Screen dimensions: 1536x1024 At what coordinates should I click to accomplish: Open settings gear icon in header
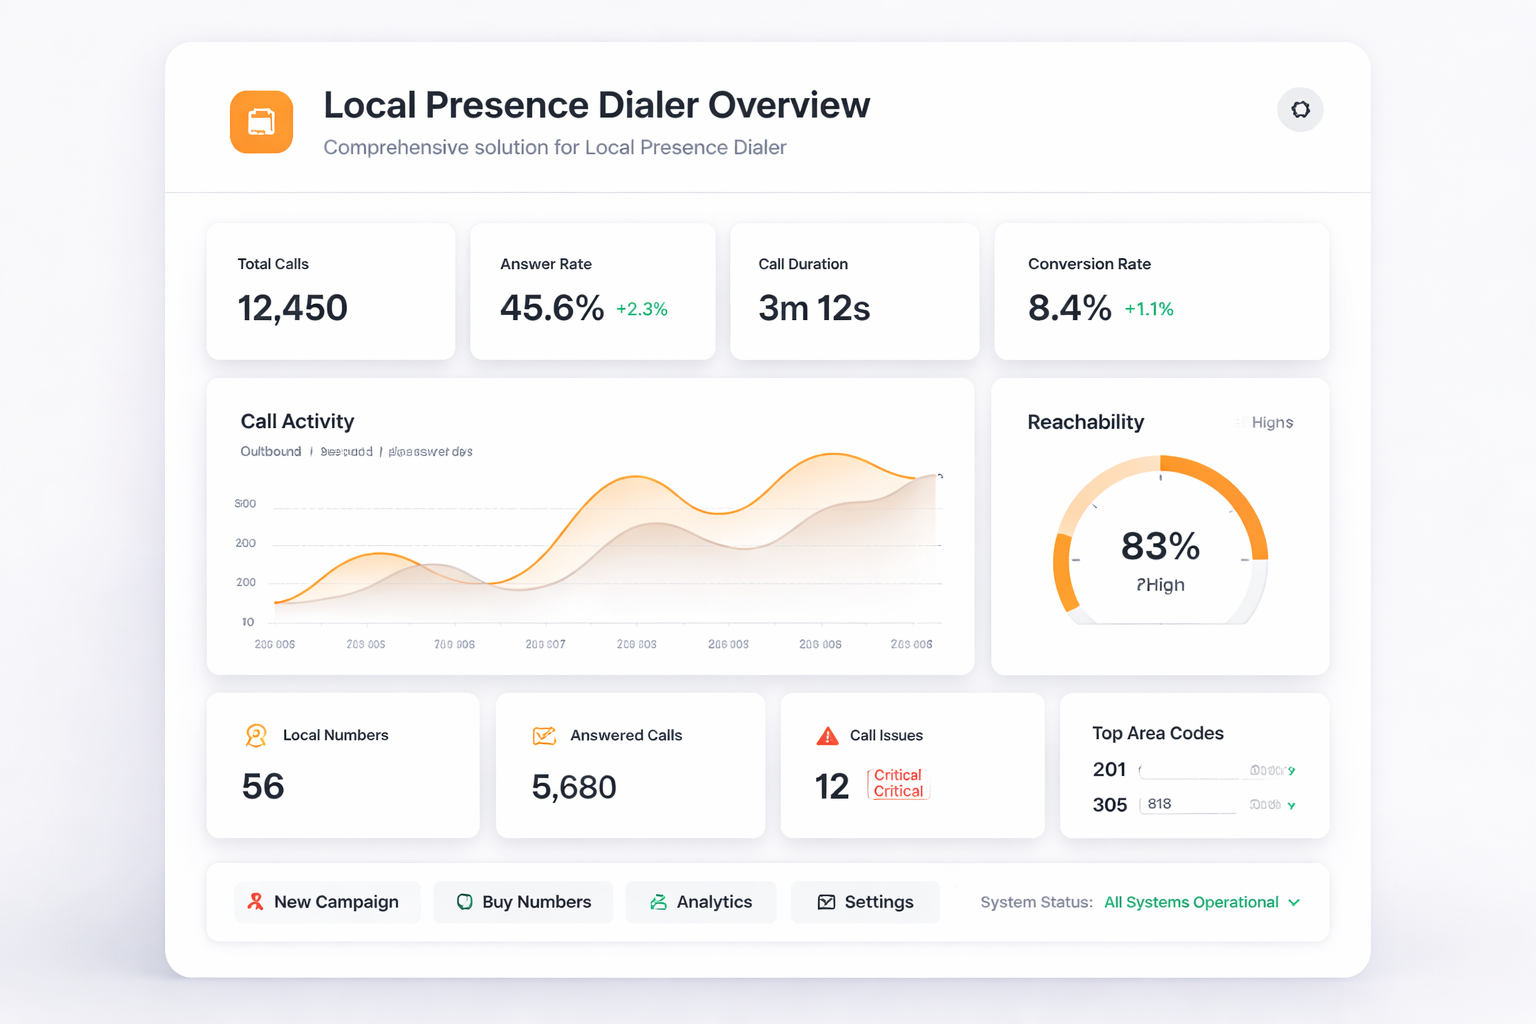tap(1300, 110)
